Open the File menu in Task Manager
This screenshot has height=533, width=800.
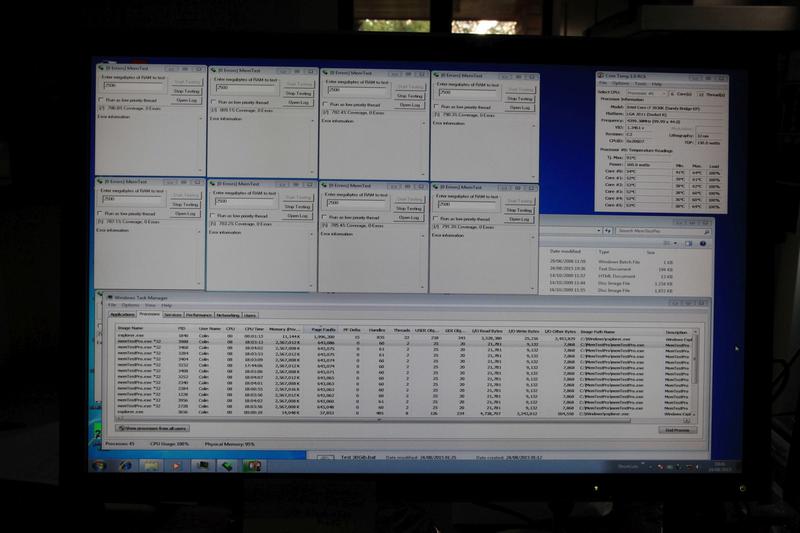pos(112,305)
